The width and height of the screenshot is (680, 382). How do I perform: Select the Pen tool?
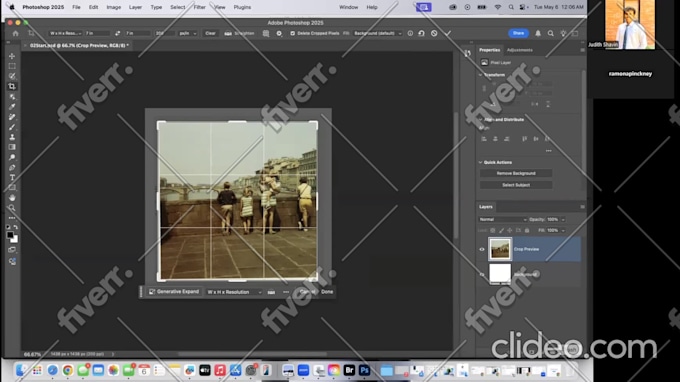(12, 167)
